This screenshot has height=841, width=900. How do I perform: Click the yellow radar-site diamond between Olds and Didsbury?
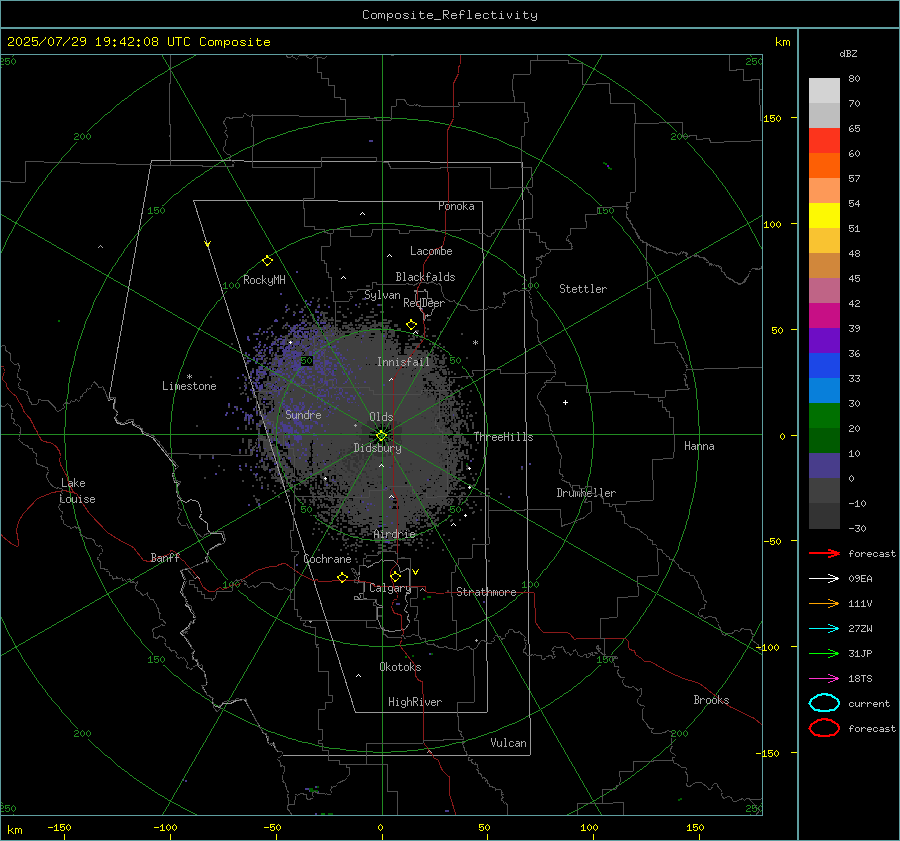point(381,436)
